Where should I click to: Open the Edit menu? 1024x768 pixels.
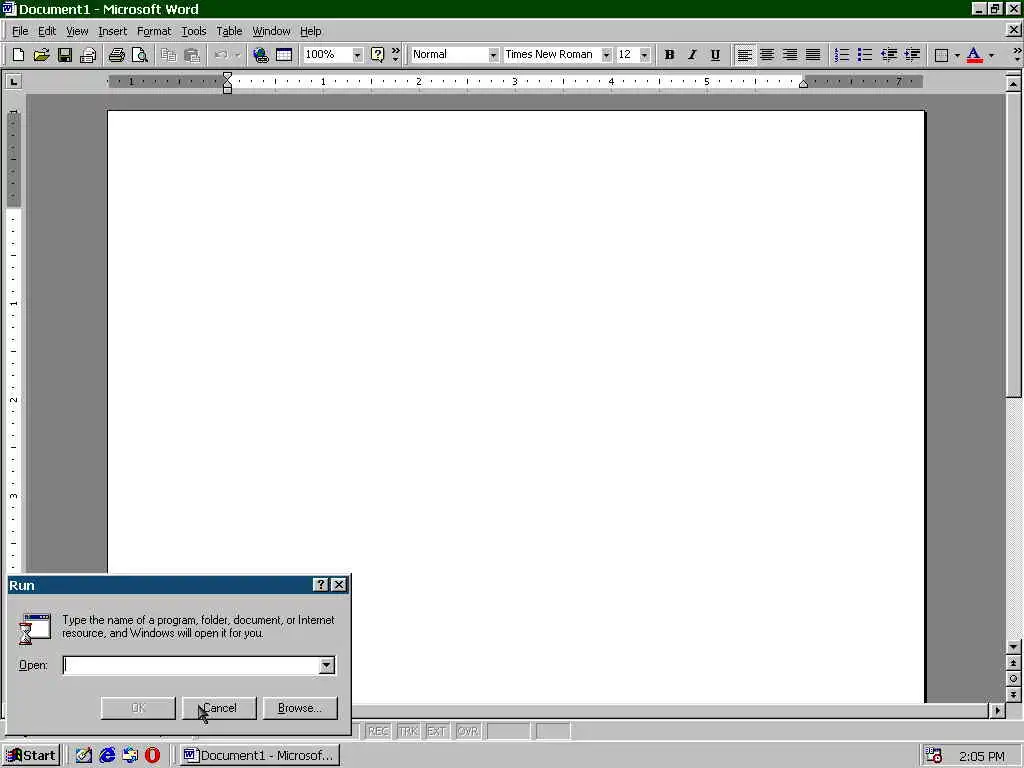coord(46,31)
